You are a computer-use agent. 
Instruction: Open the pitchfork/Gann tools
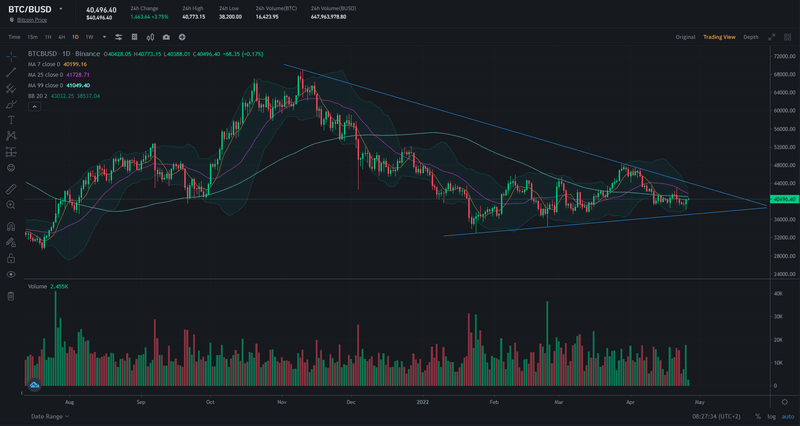[11, 89]
